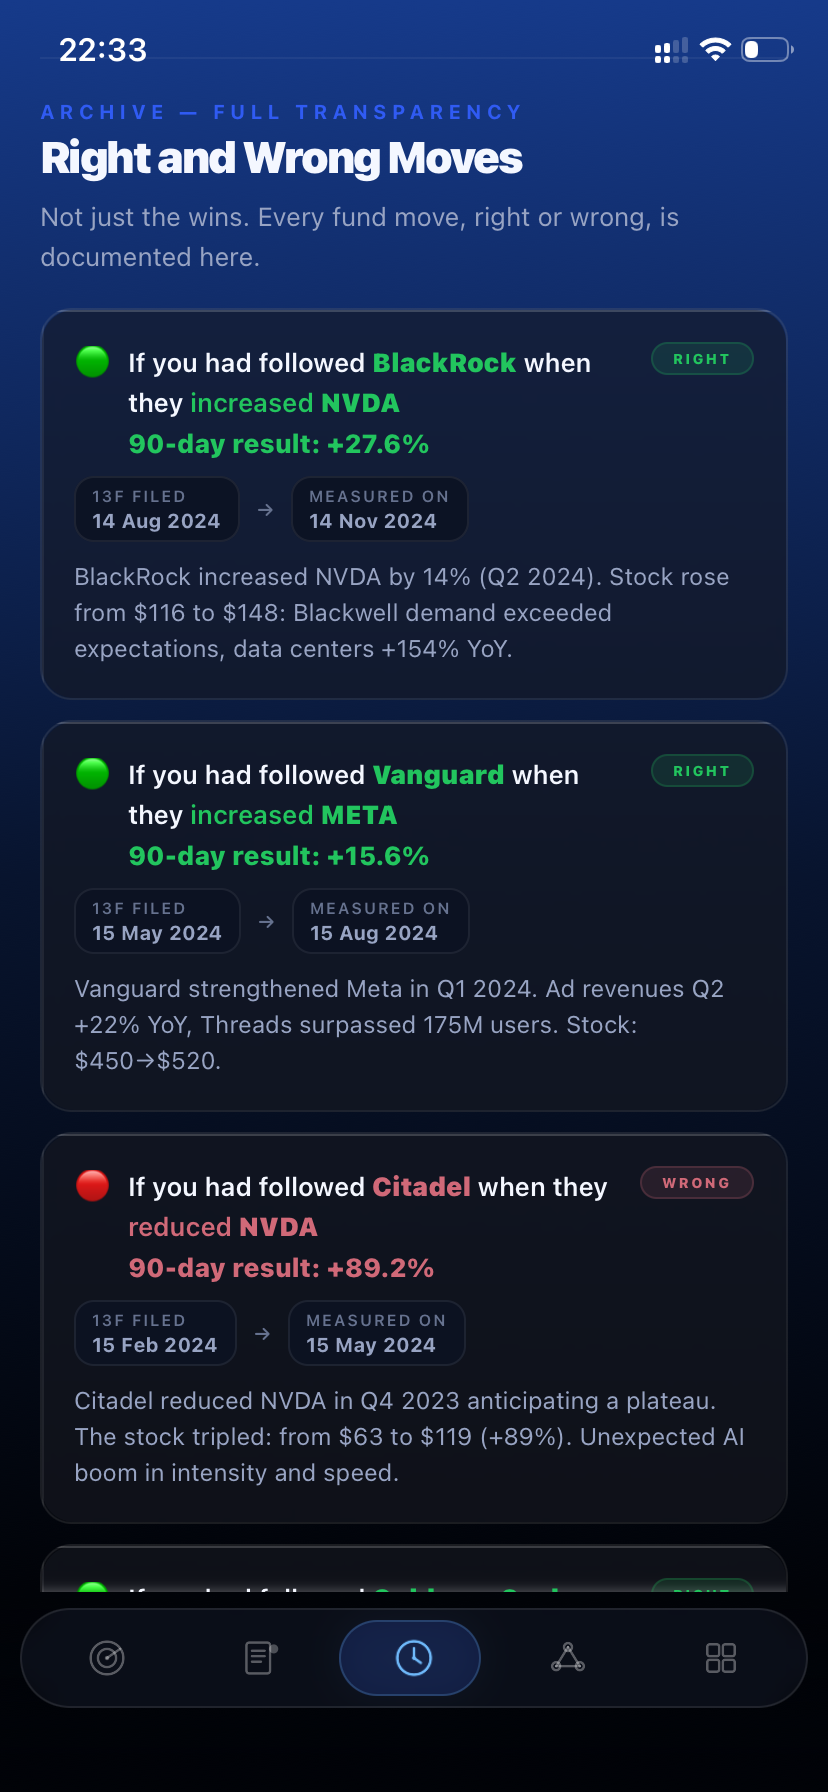This screenshot has width=828, height=1792.
Task: Open the four-squares grid tab
Action: [x=721, y=1658]
